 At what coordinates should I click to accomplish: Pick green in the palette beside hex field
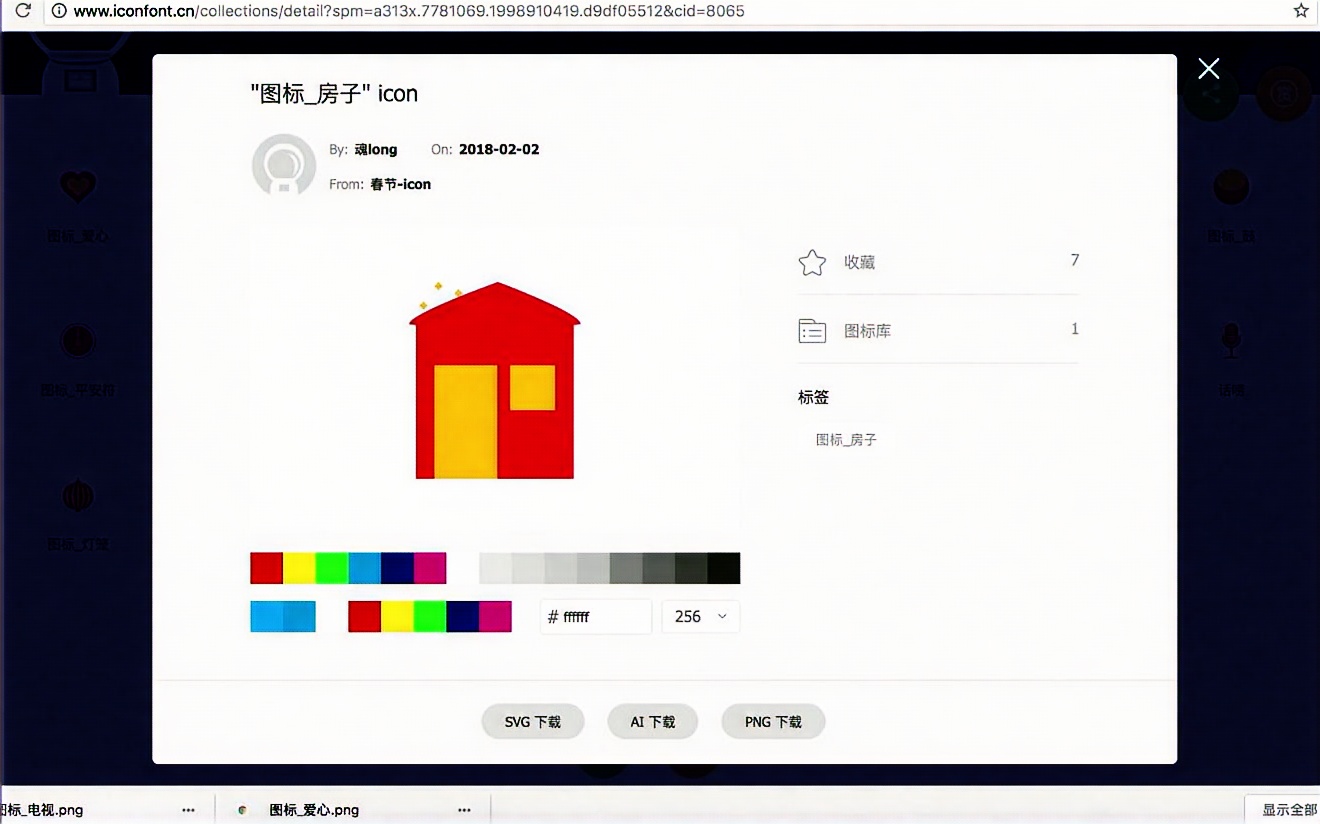[x=430, y=616]
